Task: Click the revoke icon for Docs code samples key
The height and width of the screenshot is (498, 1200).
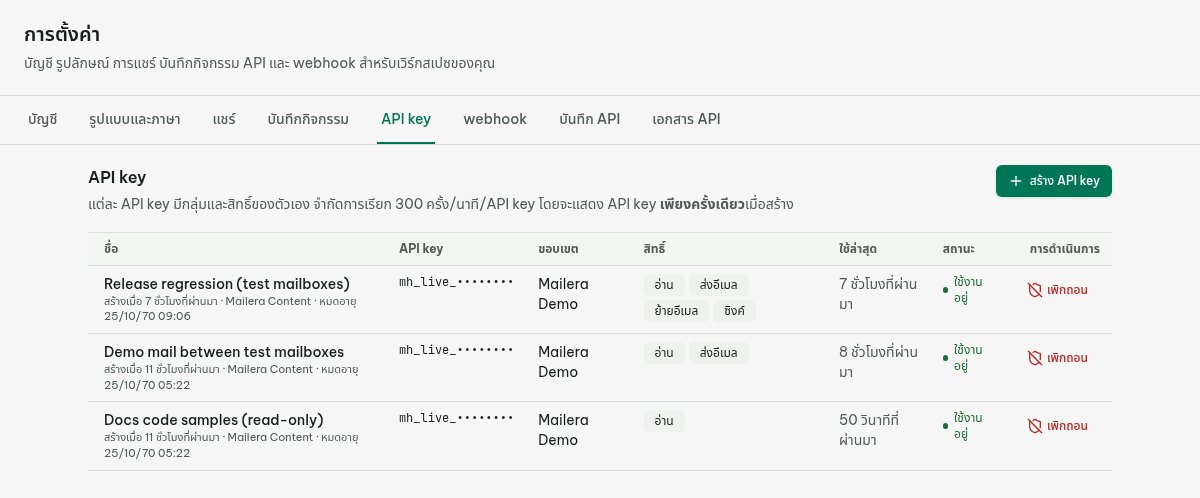Action: 1035,426
